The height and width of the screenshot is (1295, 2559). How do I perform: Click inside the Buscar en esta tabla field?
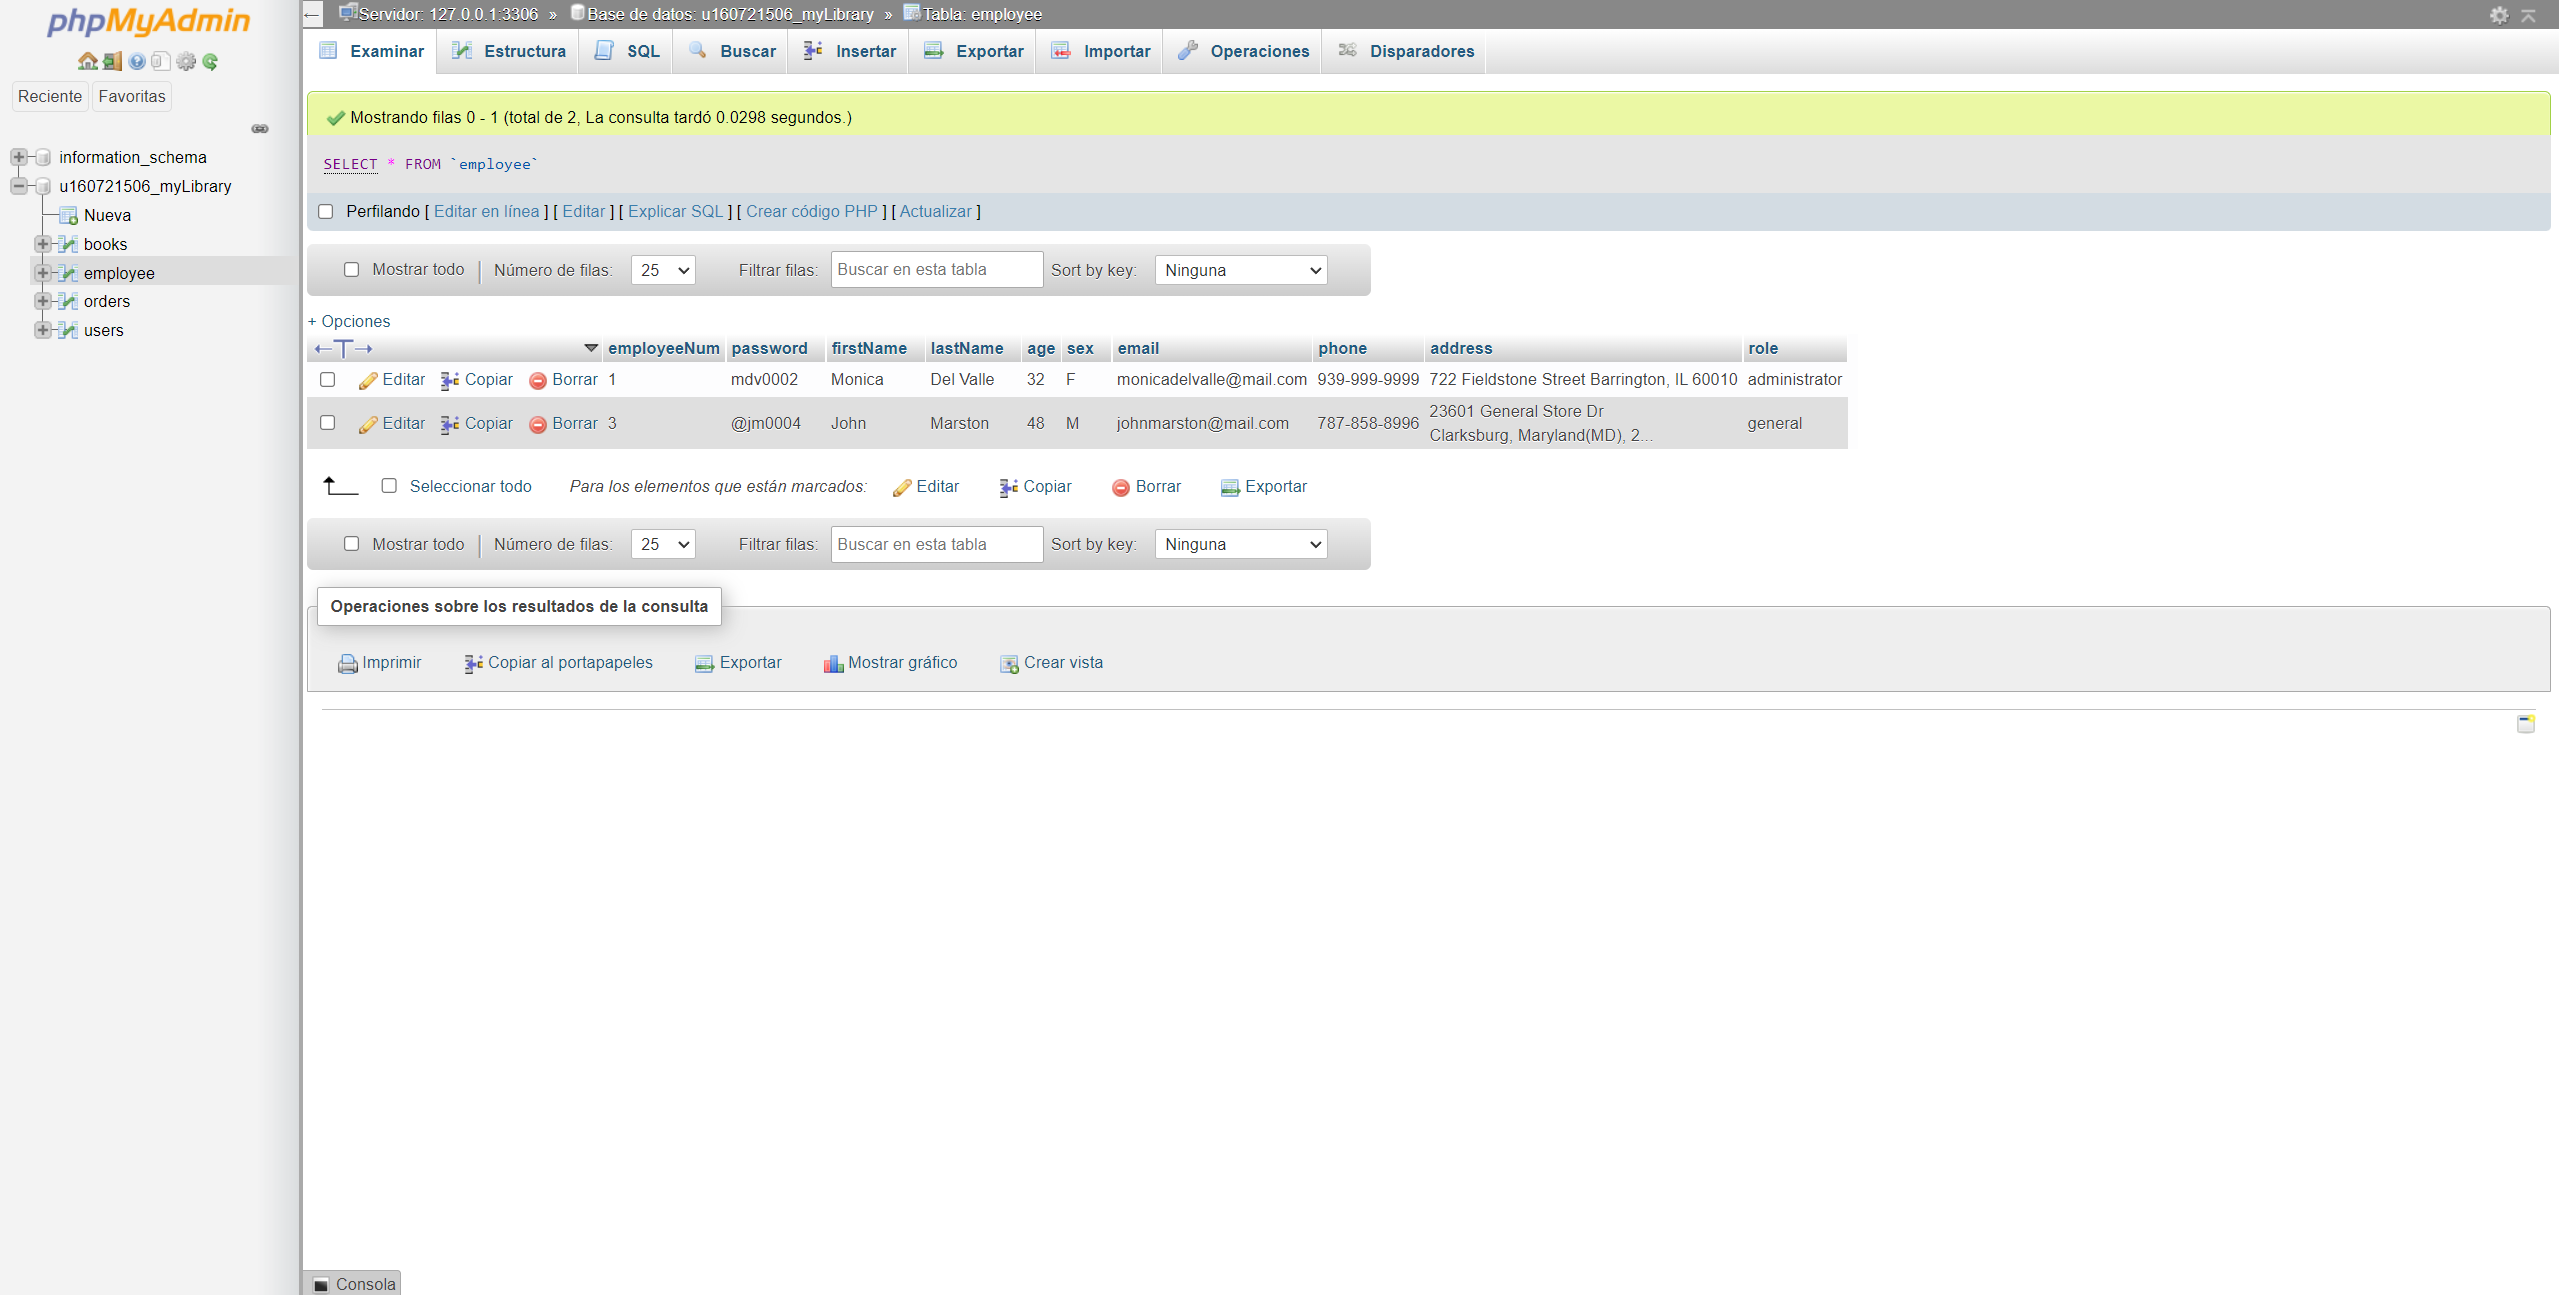[935, 270]
